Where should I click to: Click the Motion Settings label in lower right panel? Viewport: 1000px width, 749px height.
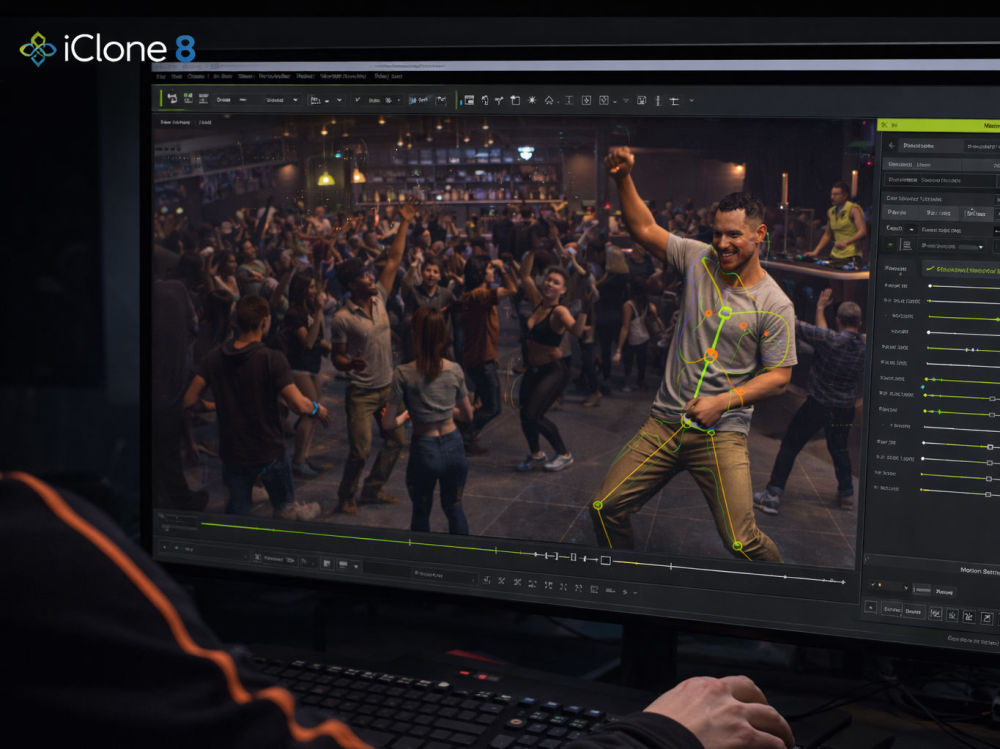pyautogui.click(x=980, y=570)
